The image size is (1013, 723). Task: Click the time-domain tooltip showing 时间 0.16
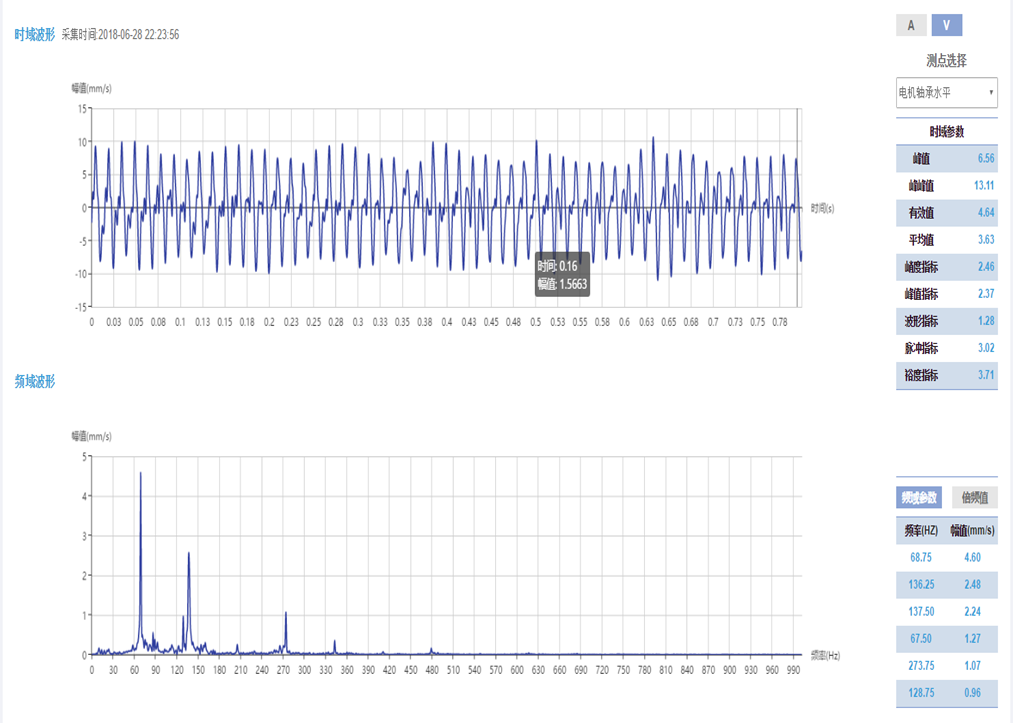click(x=562, y=275)
